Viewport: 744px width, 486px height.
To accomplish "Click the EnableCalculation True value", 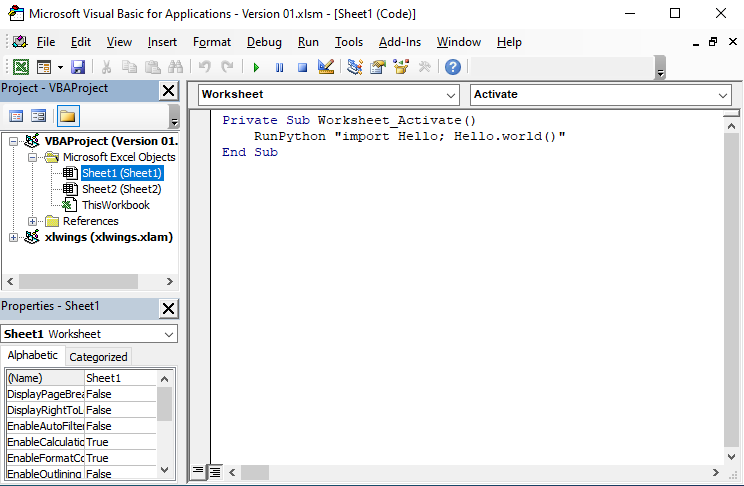I will click(x=121, y=442).
